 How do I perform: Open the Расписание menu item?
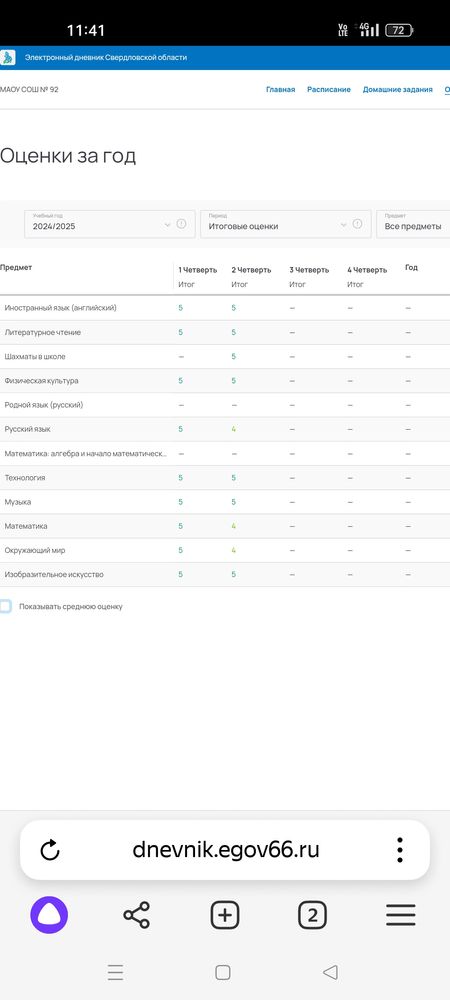click(329, 90)
